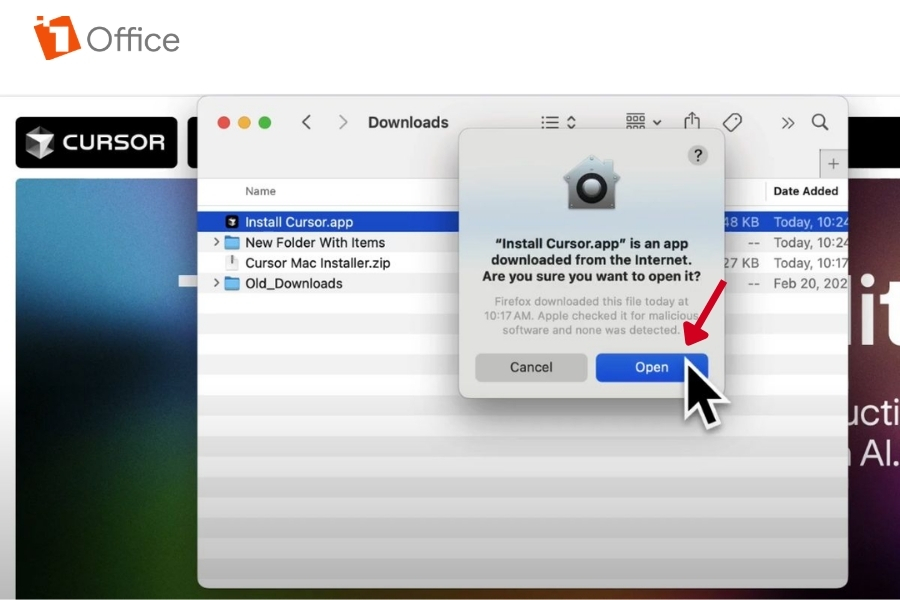The image size is (900, 600).
Task: Click the Downloads window title
Action: (x=408, y=122)
